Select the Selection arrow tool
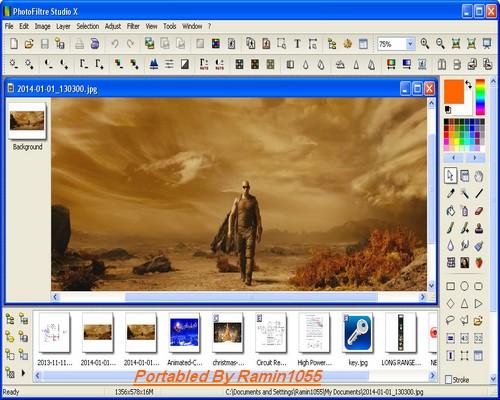The image size is (500, 400). [x=450, y=176]
